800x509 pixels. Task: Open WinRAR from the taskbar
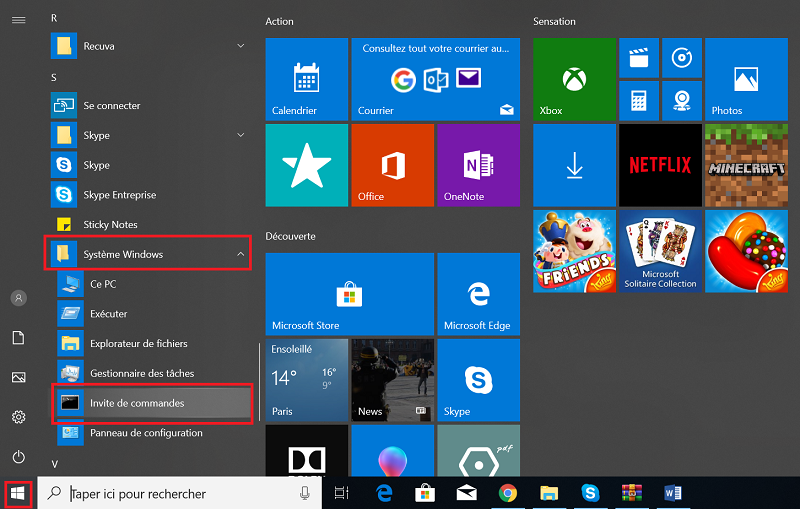tap(632, 493)
